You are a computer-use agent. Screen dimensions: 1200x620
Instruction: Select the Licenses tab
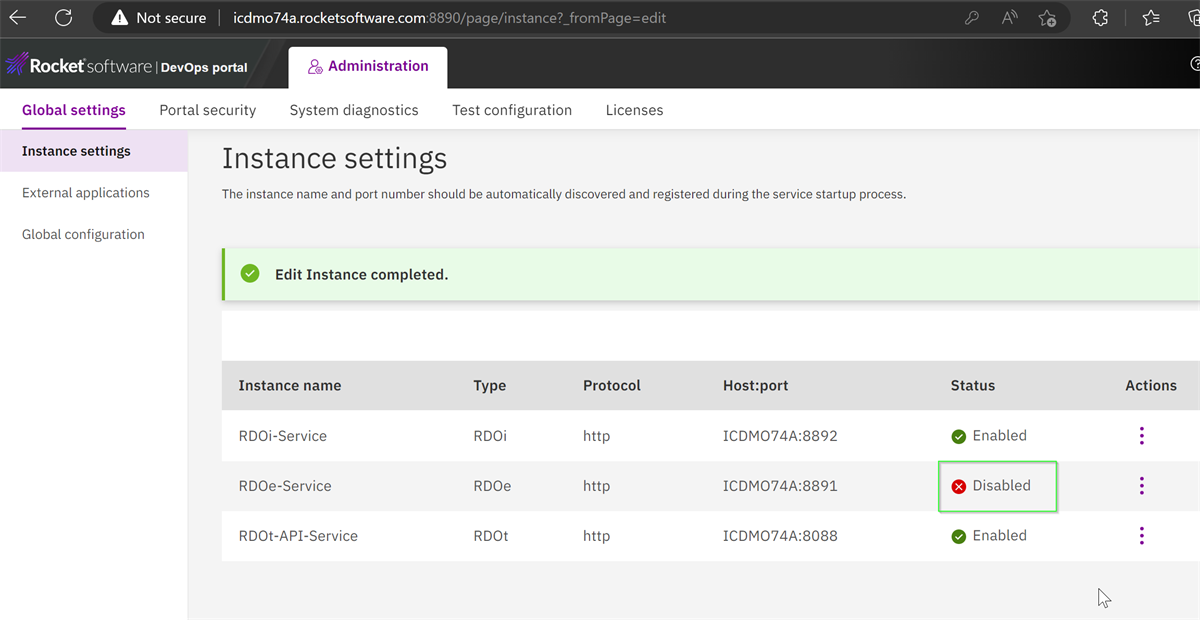click(634, 110)
